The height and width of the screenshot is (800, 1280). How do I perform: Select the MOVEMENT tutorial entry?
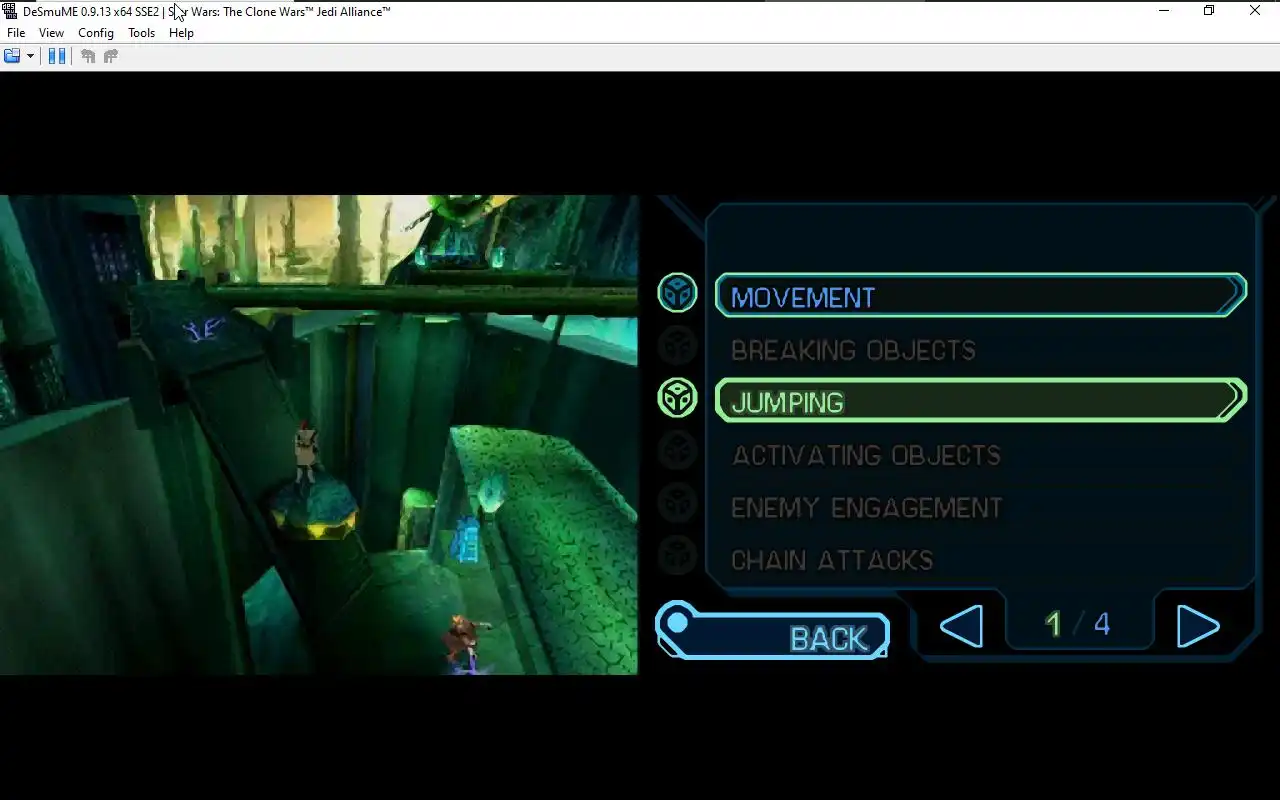tap(981, 296)
